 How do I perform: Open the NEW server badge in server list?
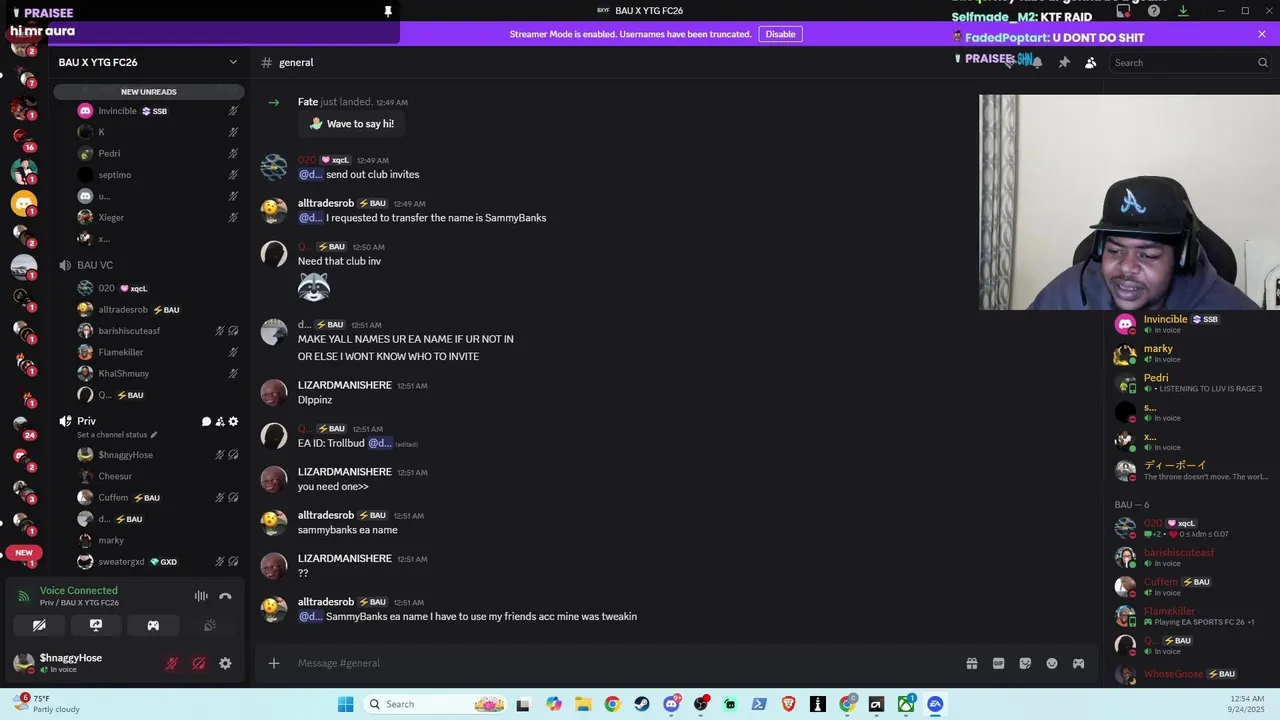point(24,552)
